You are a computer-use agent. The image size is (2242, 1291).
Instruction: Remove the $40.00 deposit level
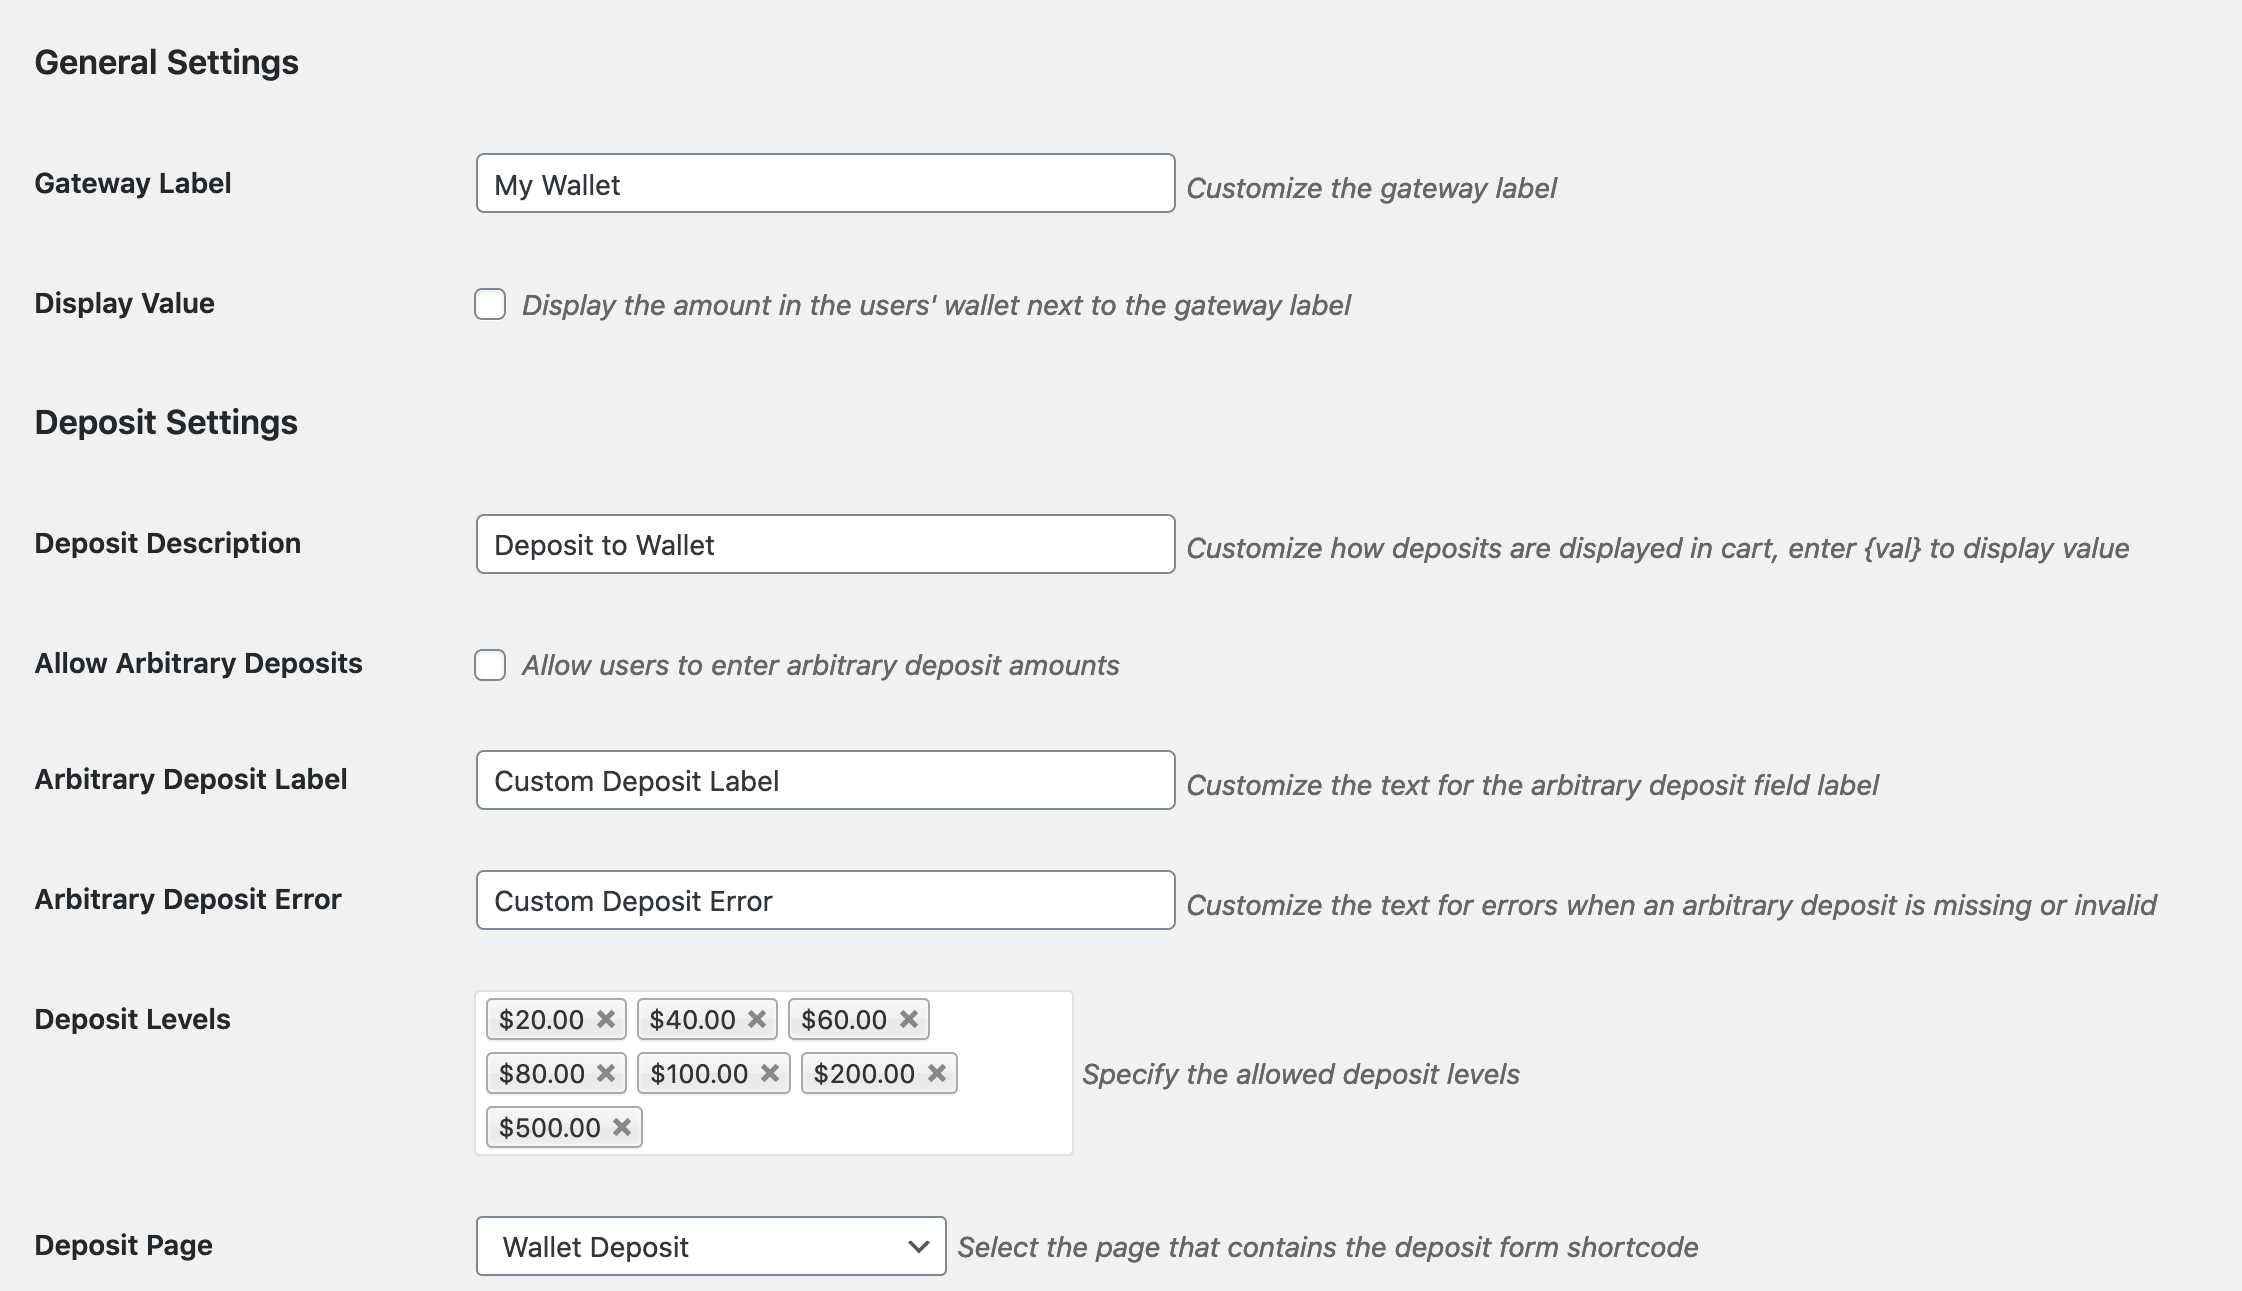click(757, 1019)
